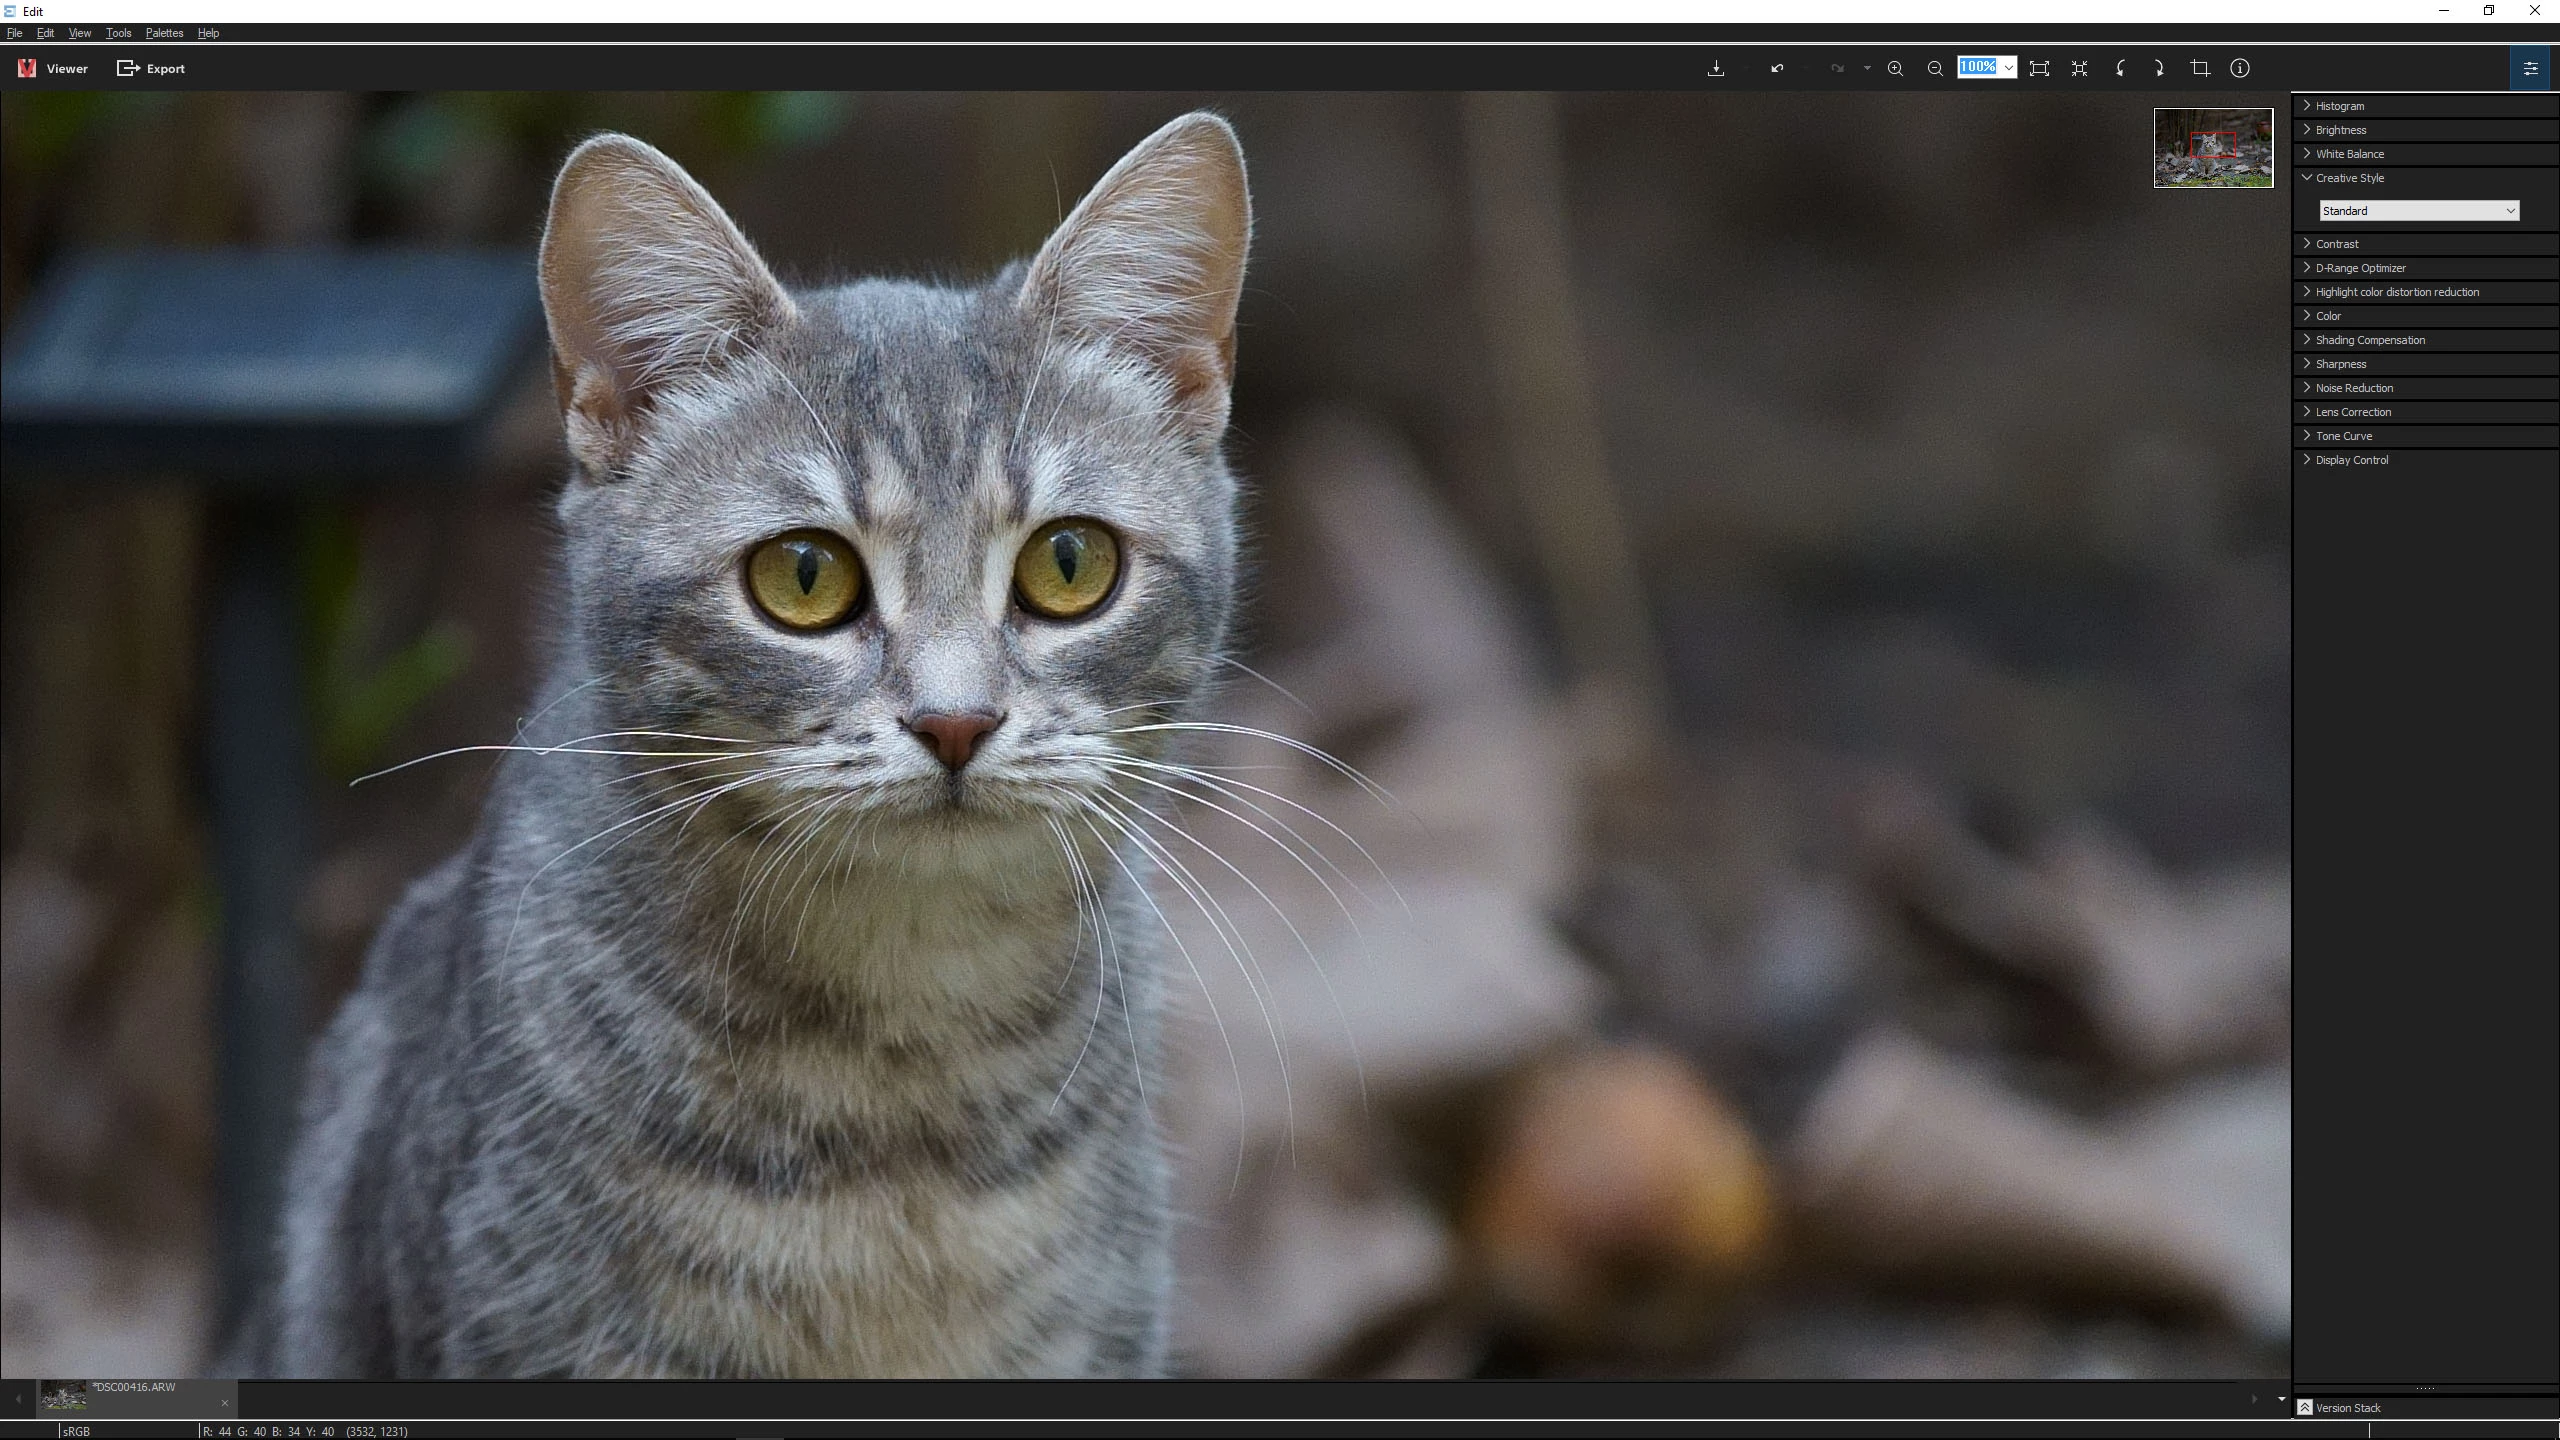2560x1440 pixels.
Task: Expand the Tone Curve section
Action: [x=2343, y=436]
